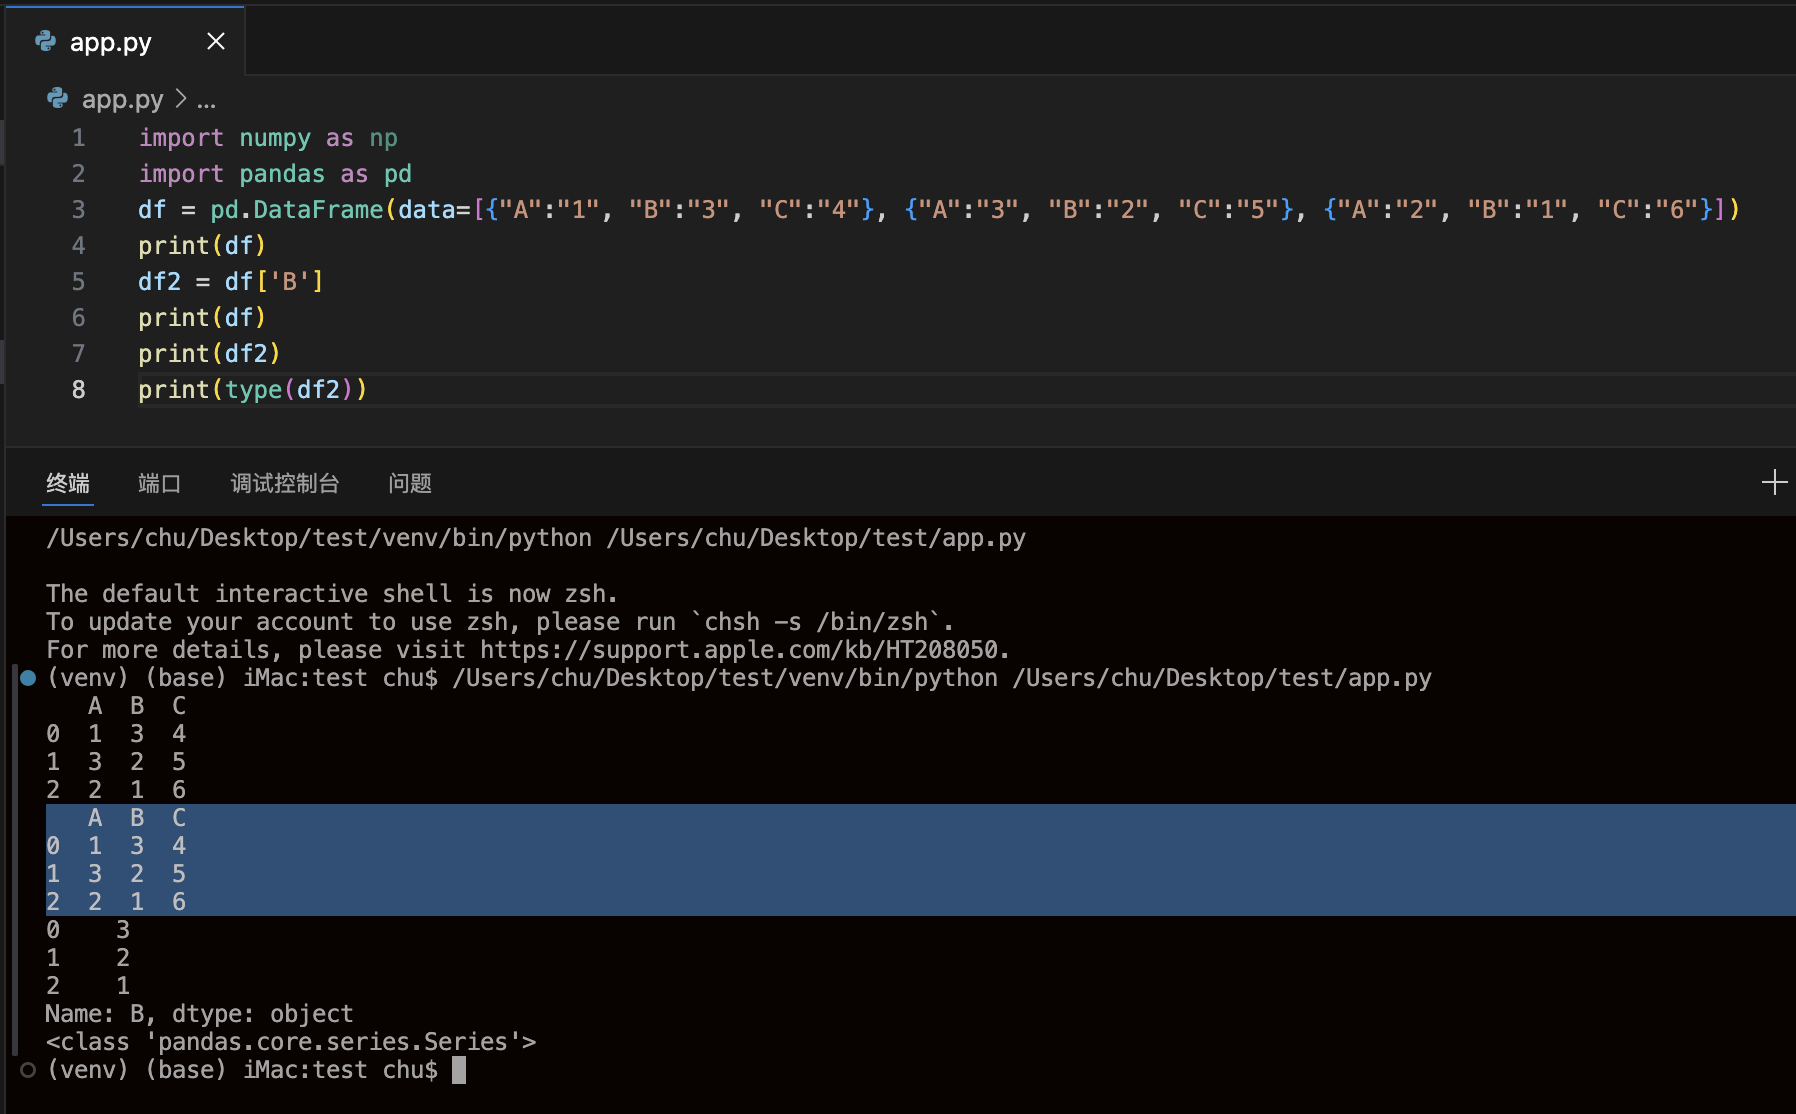Add a new terminal with the plus icon
This screenshot has width=1796, height=1114.
pyautogui.click(x=1774, y=483)
